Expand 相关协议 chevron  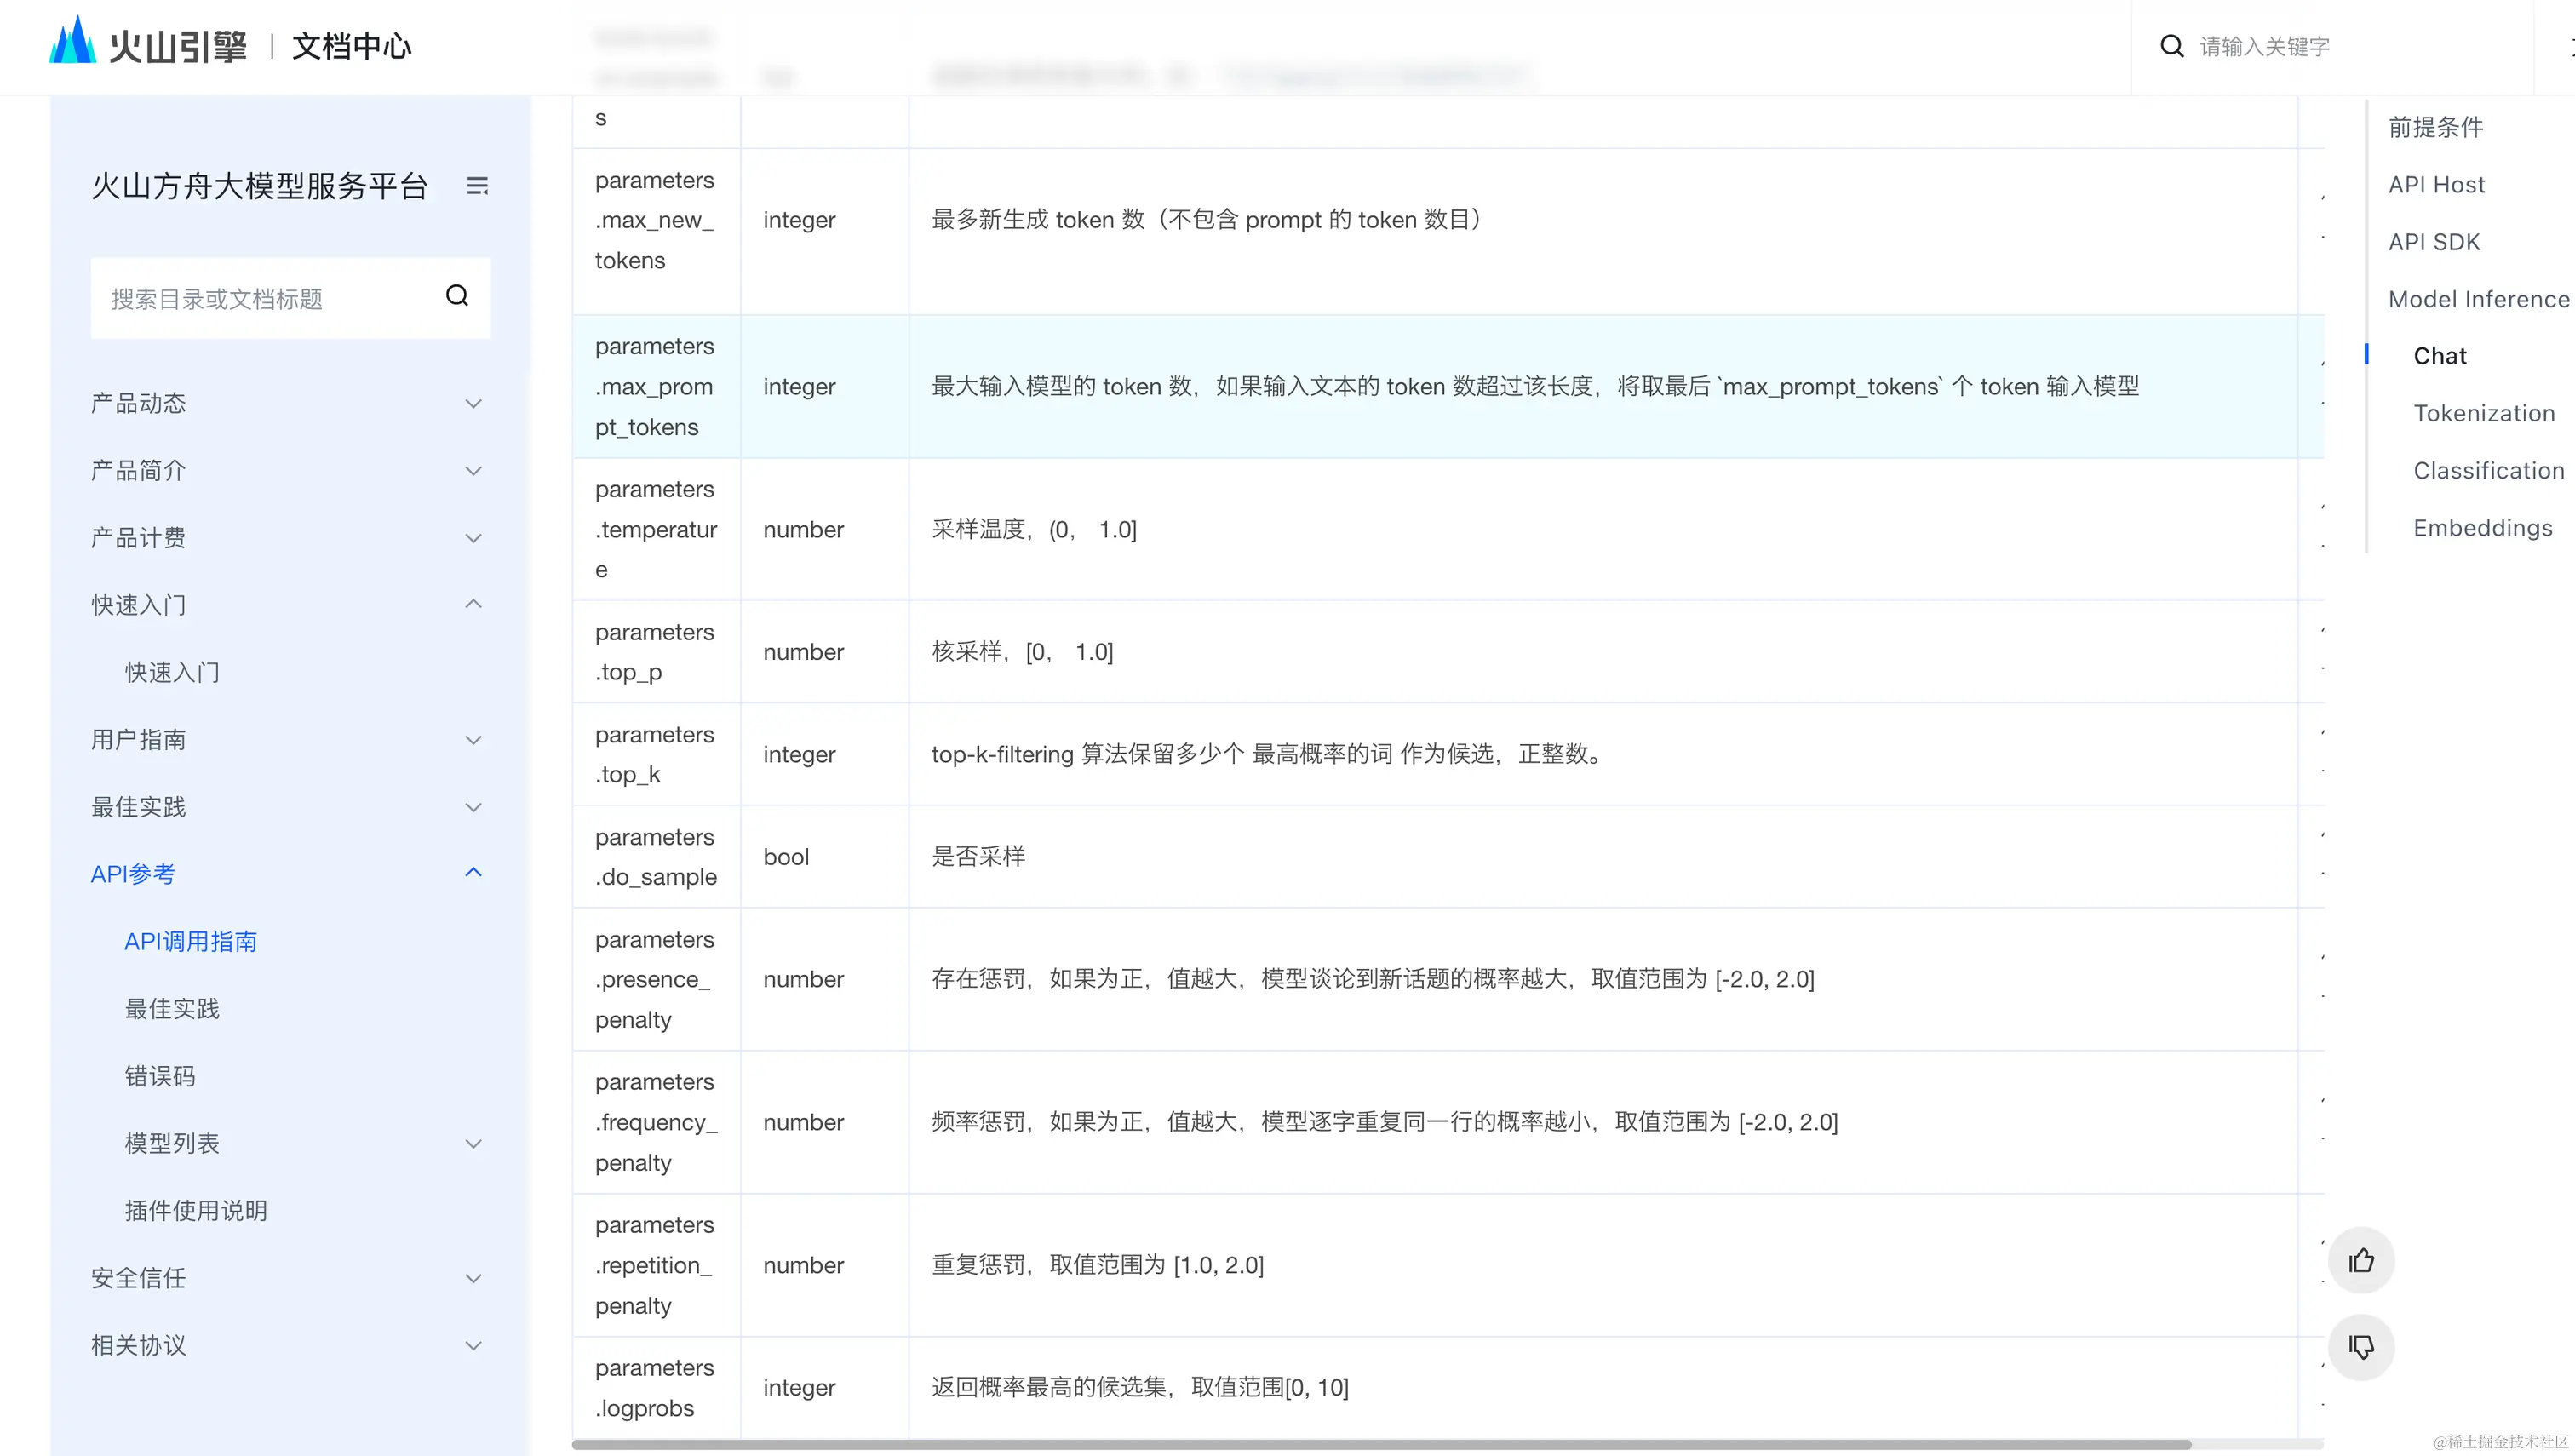coord(474,1345)
